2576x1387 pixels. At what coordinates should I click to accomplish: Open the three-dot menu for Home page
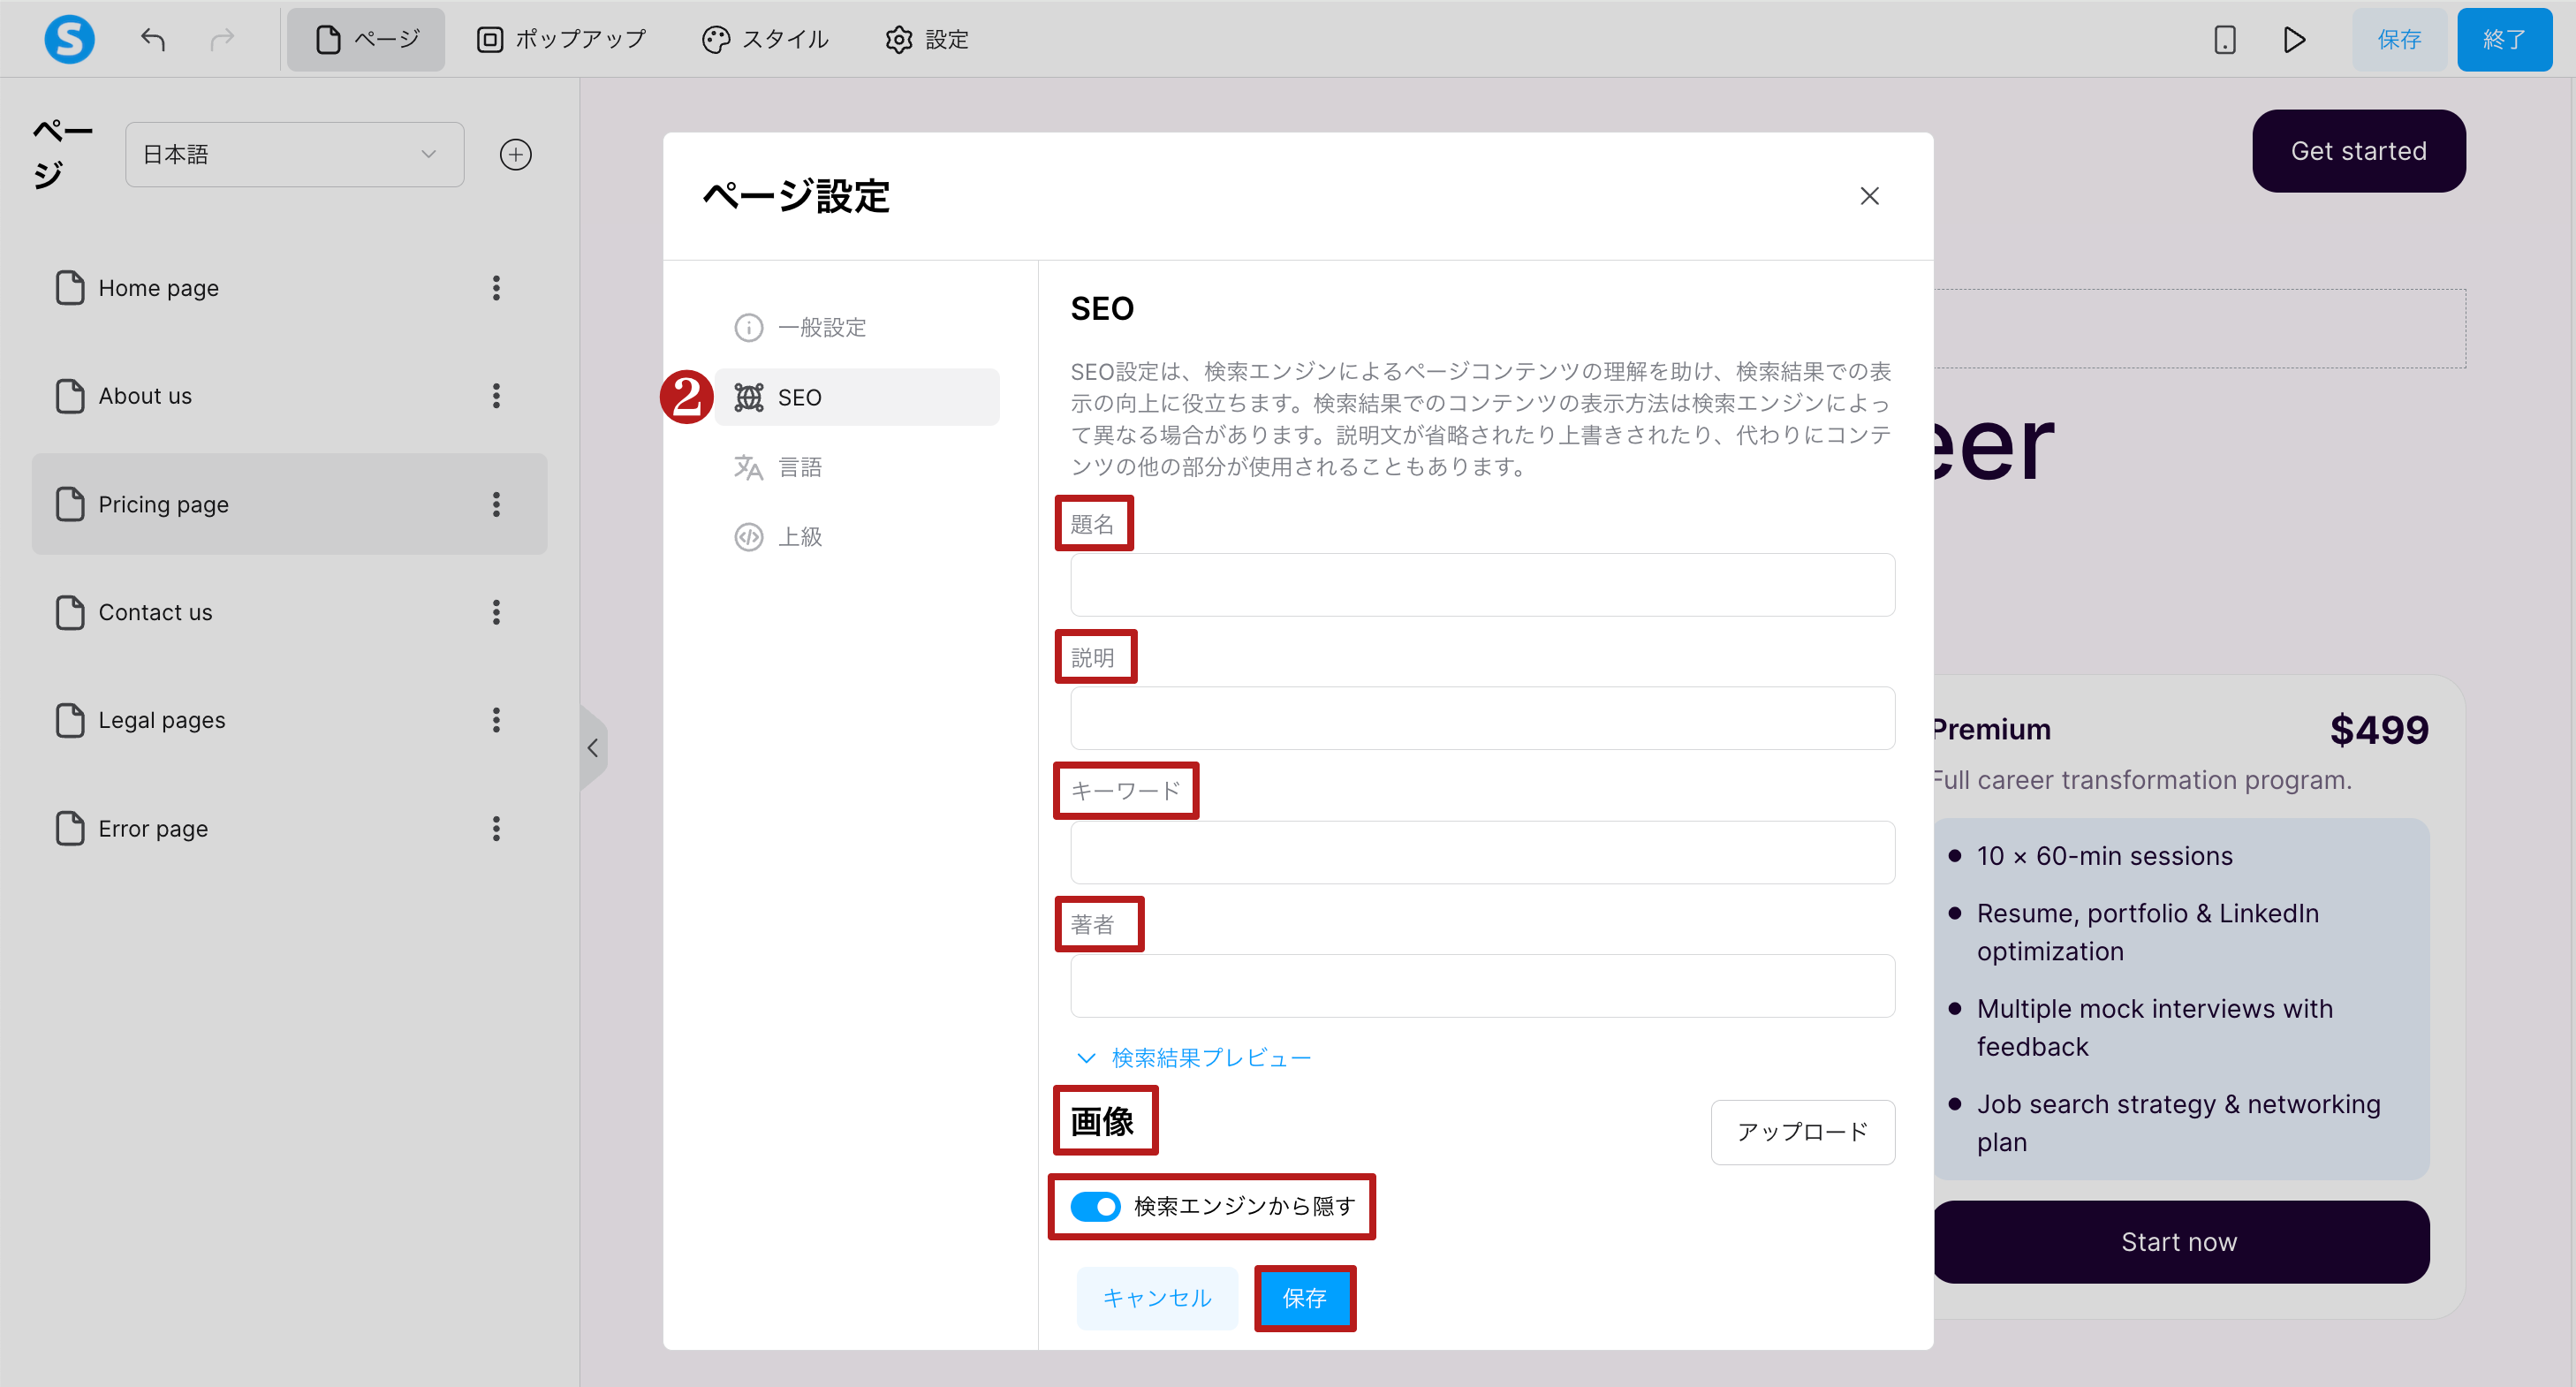click(x=496, y=288)
